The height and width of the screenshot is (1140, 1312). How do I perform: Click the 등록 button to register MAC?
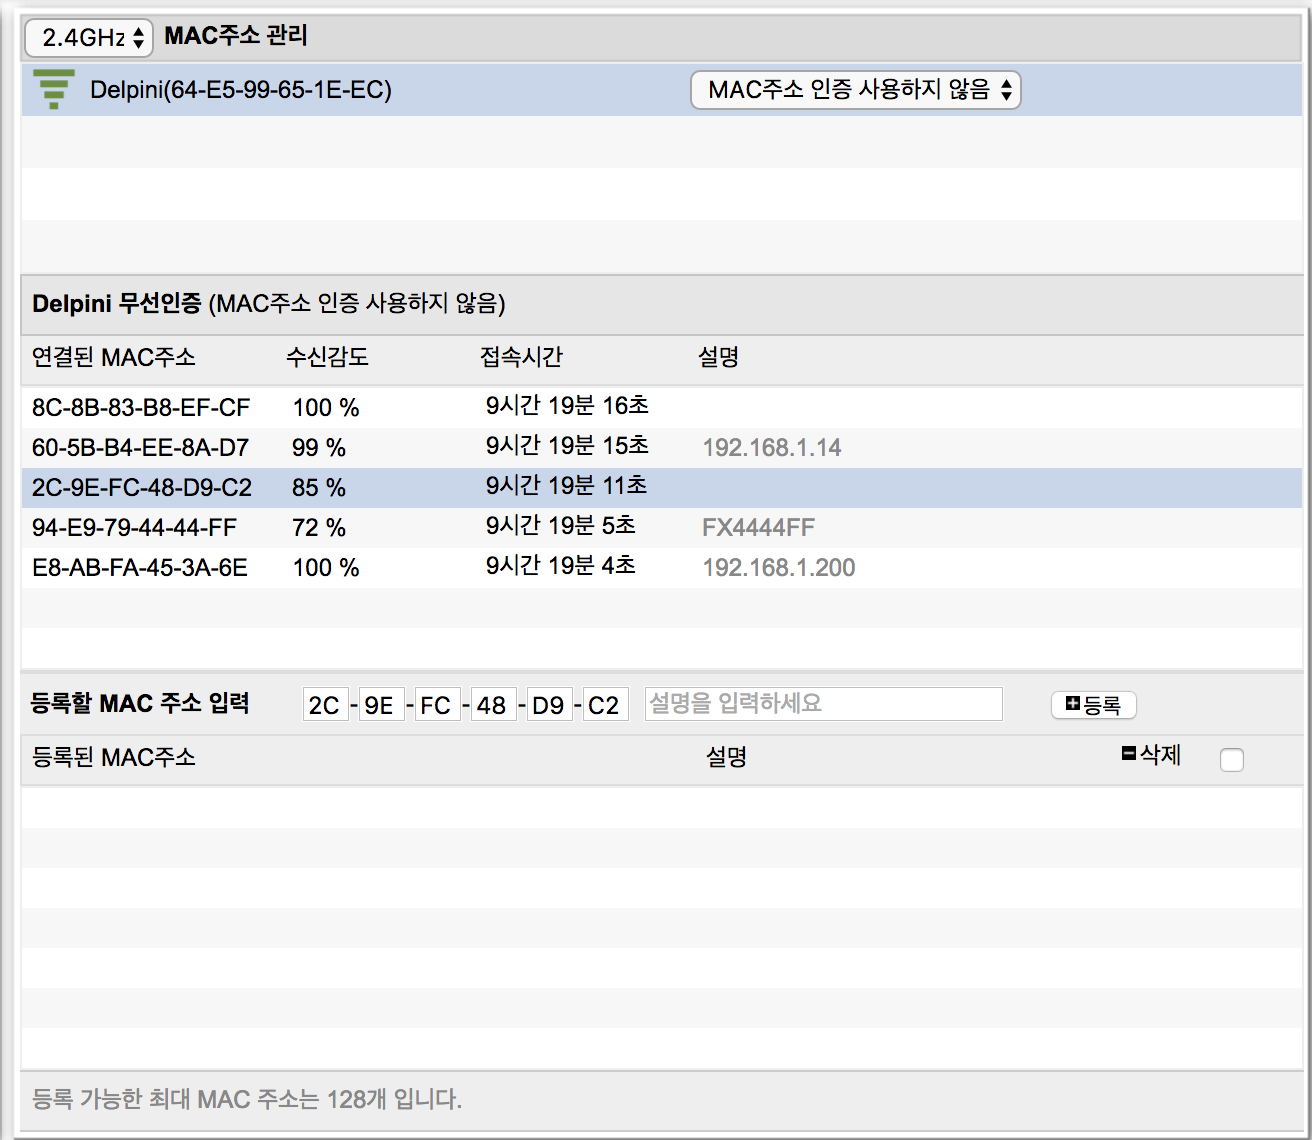click(x=1094, y=705)
